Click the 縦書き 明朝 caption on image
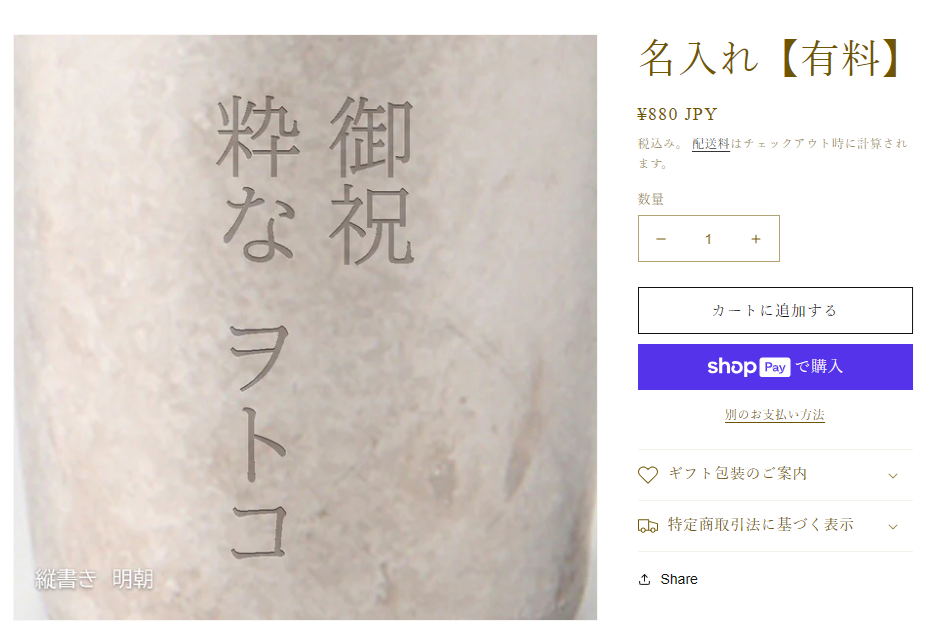 (x=94, y=579)
